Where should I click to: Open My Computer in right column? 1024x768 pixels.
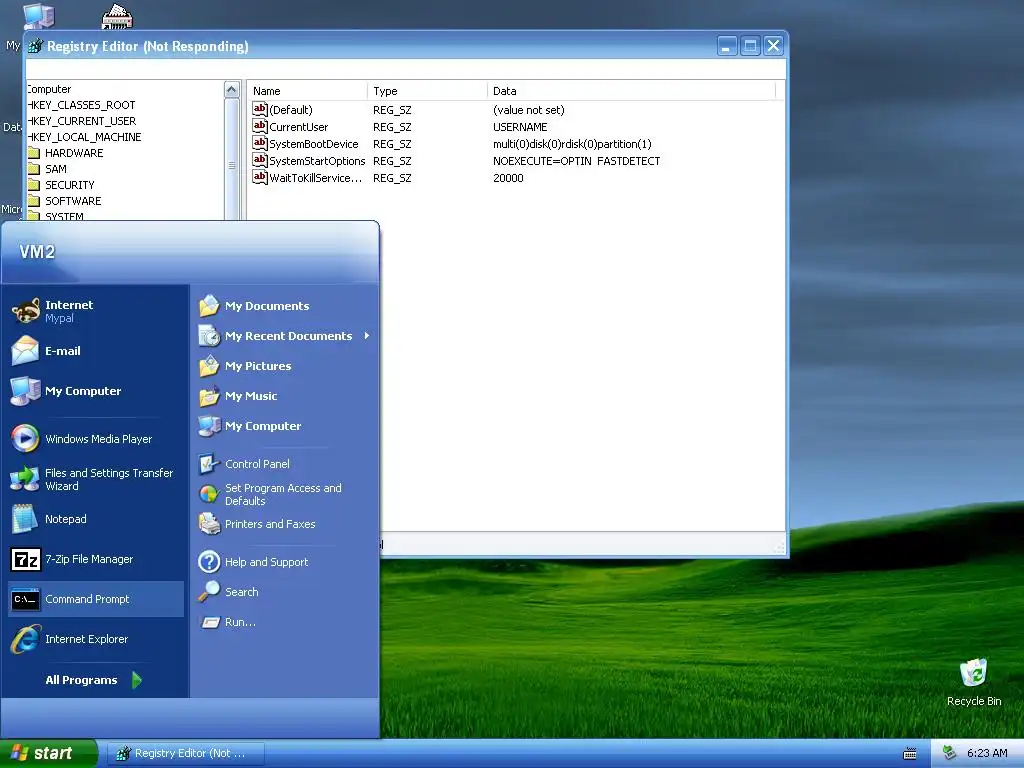coord(286,426)
